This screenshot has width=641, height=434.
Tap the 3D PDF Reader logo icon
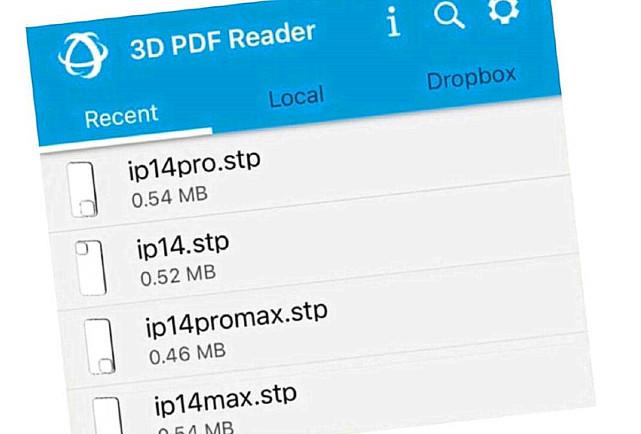[x=83, y=55]
